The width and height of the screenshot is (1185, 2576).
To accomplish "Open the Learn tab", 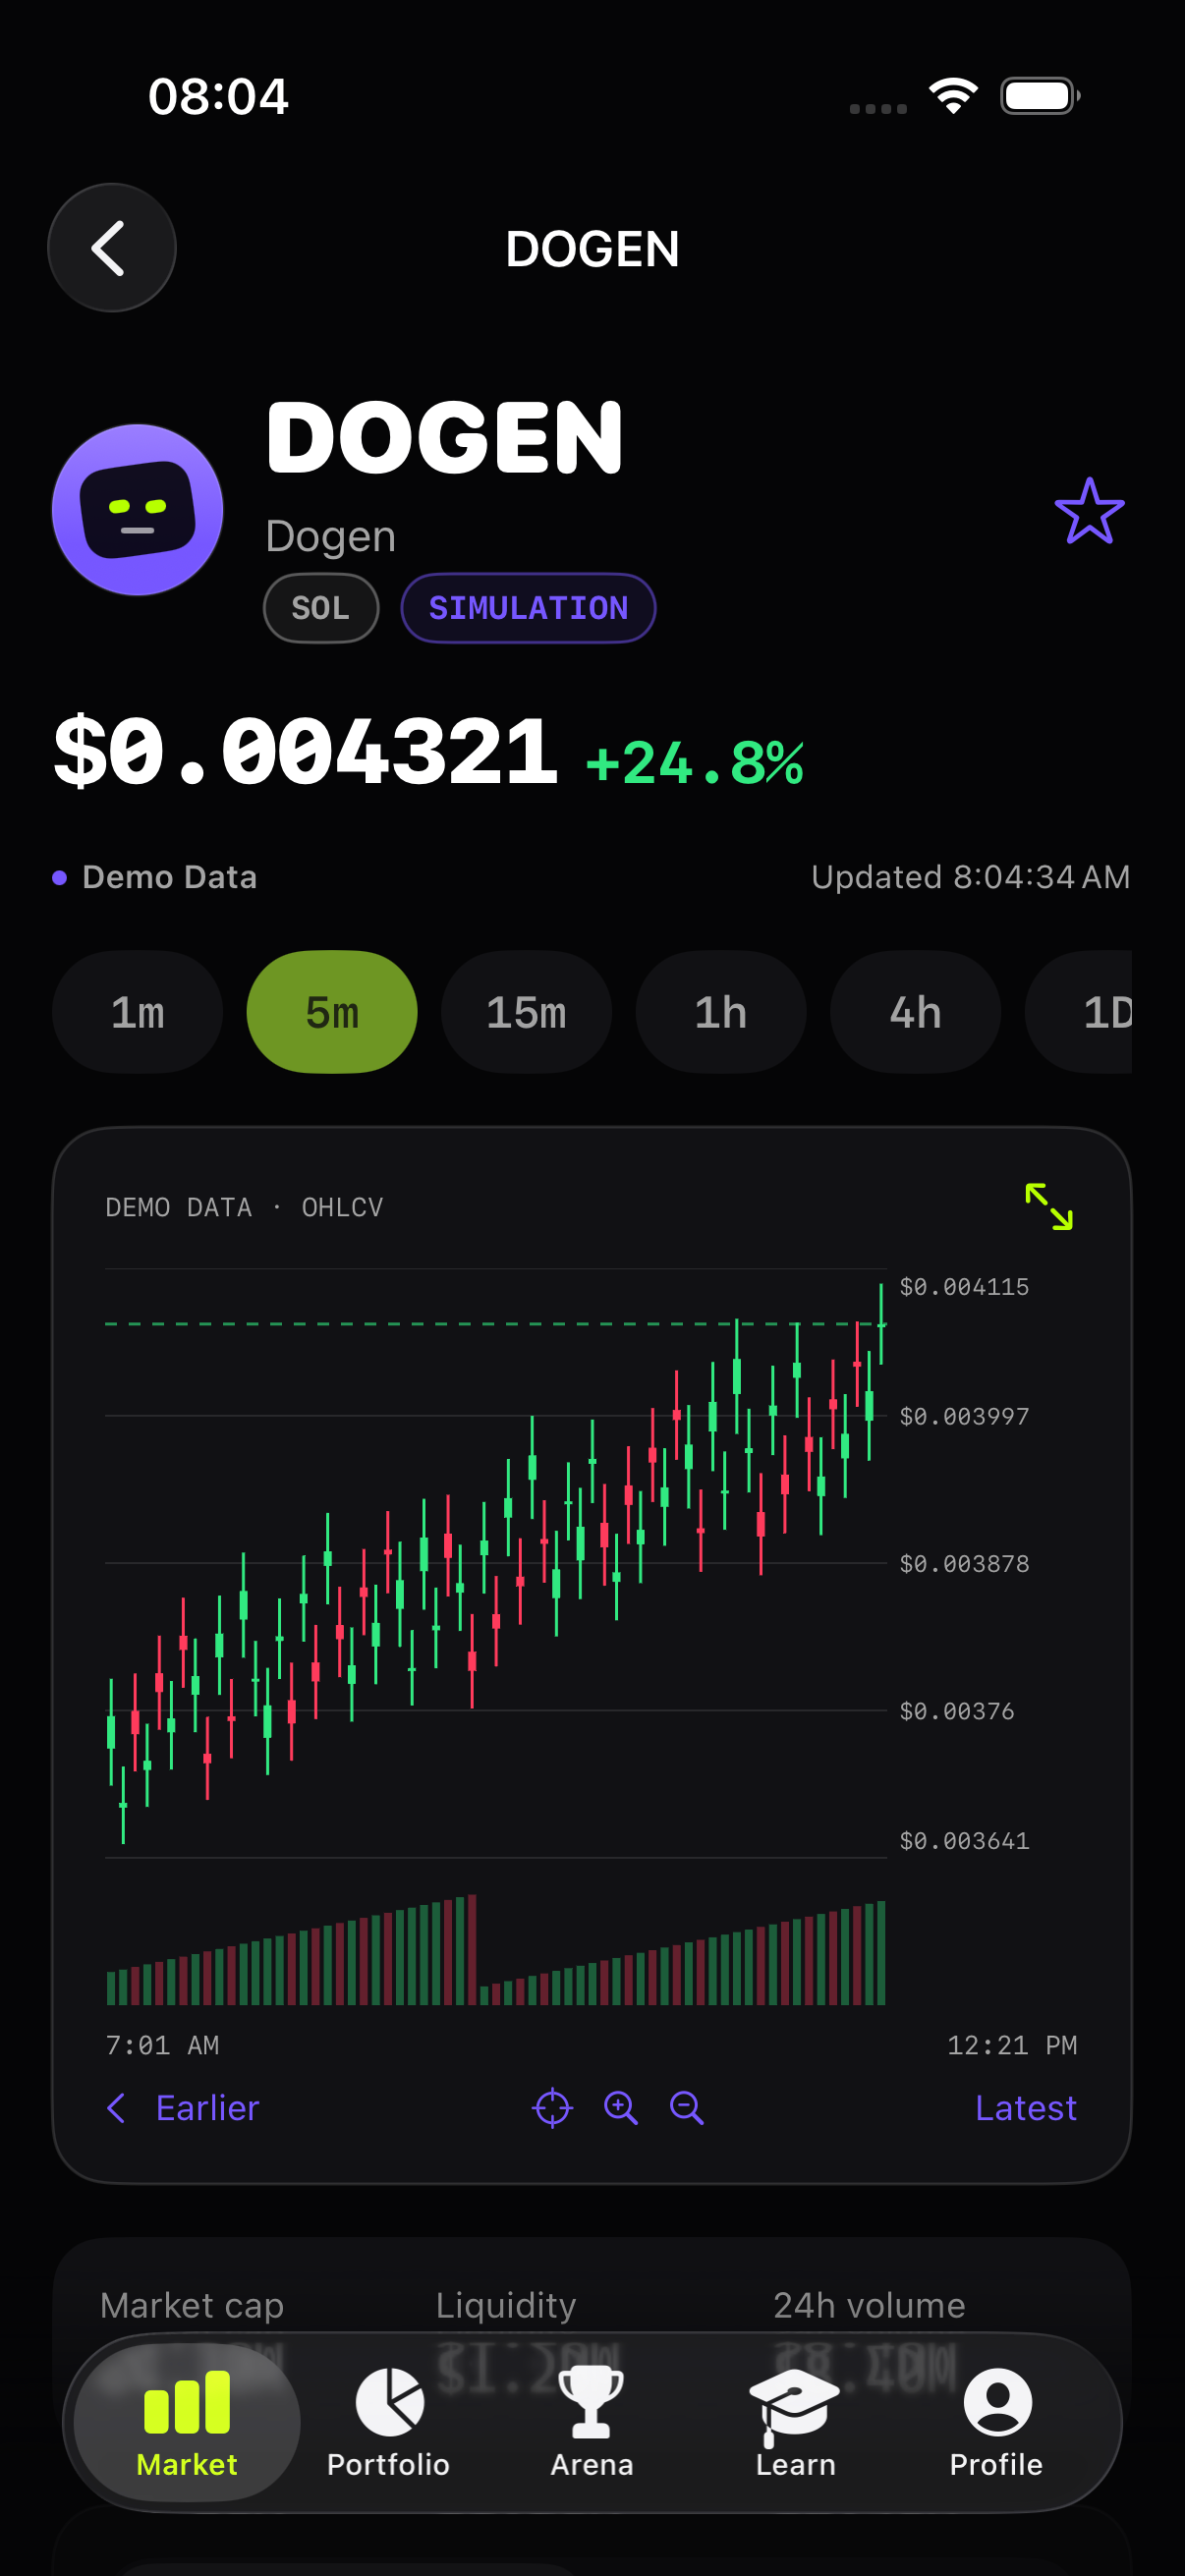I will click(x=795, y=2424).
